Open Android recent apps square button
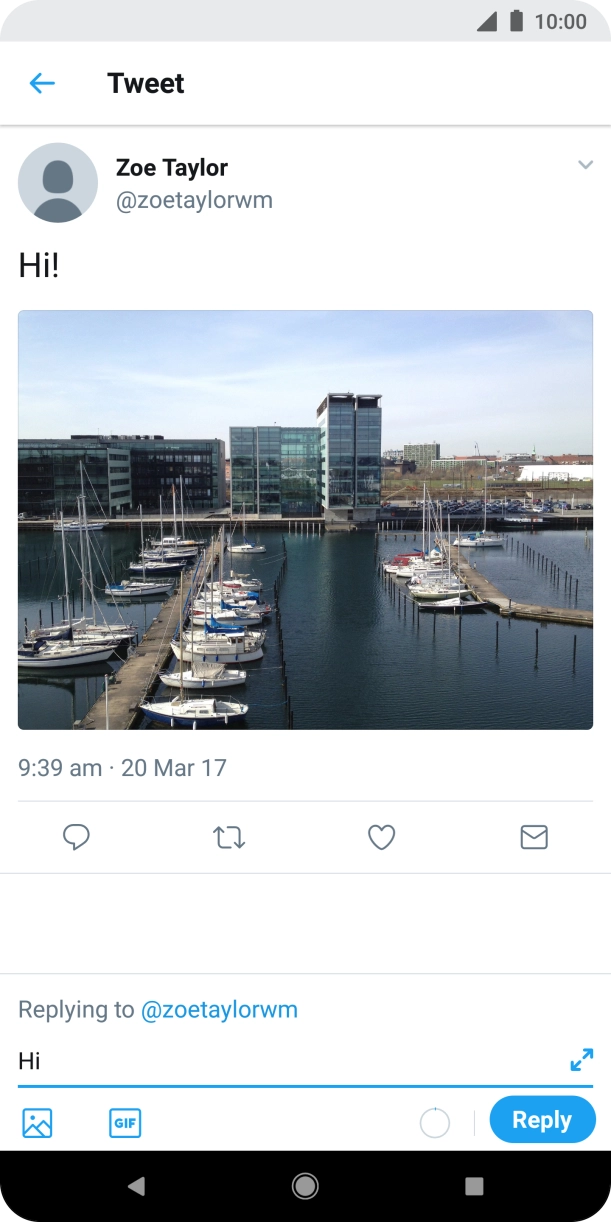This screenshot has width=611, height=1222. coord(474,1186)
